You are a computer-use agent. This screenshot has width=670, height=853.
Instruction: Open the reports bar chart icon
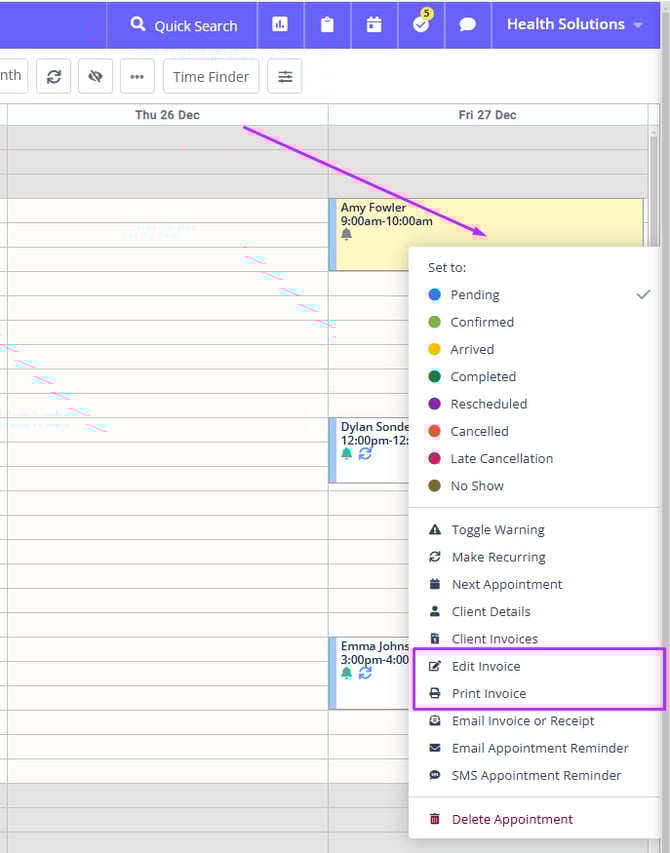coord(280,25)
